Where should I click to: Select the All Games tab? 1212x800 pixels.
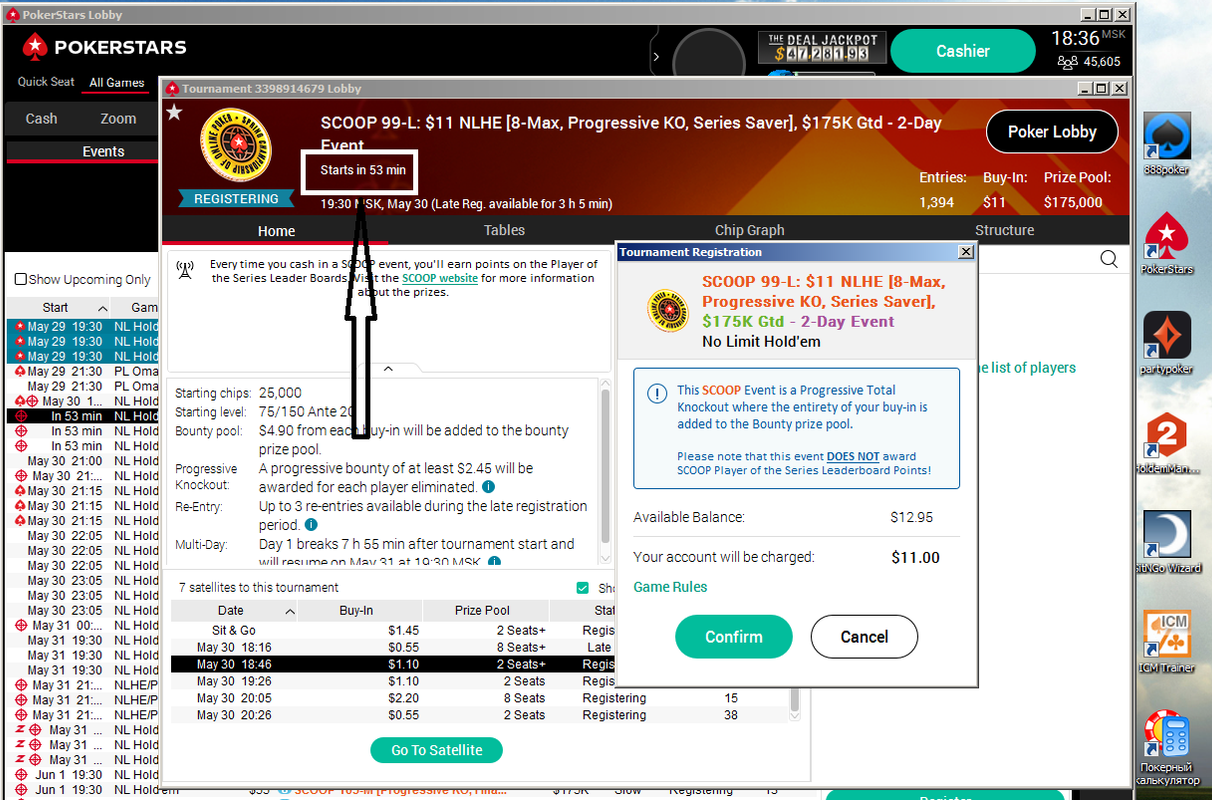click(117, 82)
